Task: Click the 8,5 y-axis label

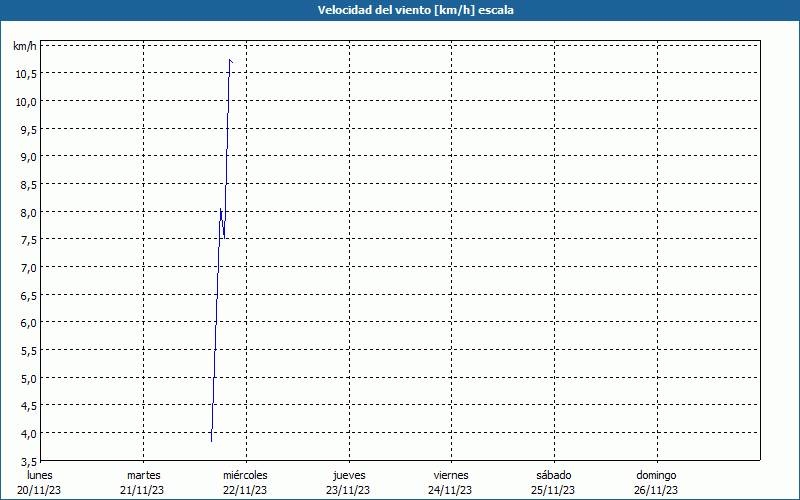Action: [28, 185]
